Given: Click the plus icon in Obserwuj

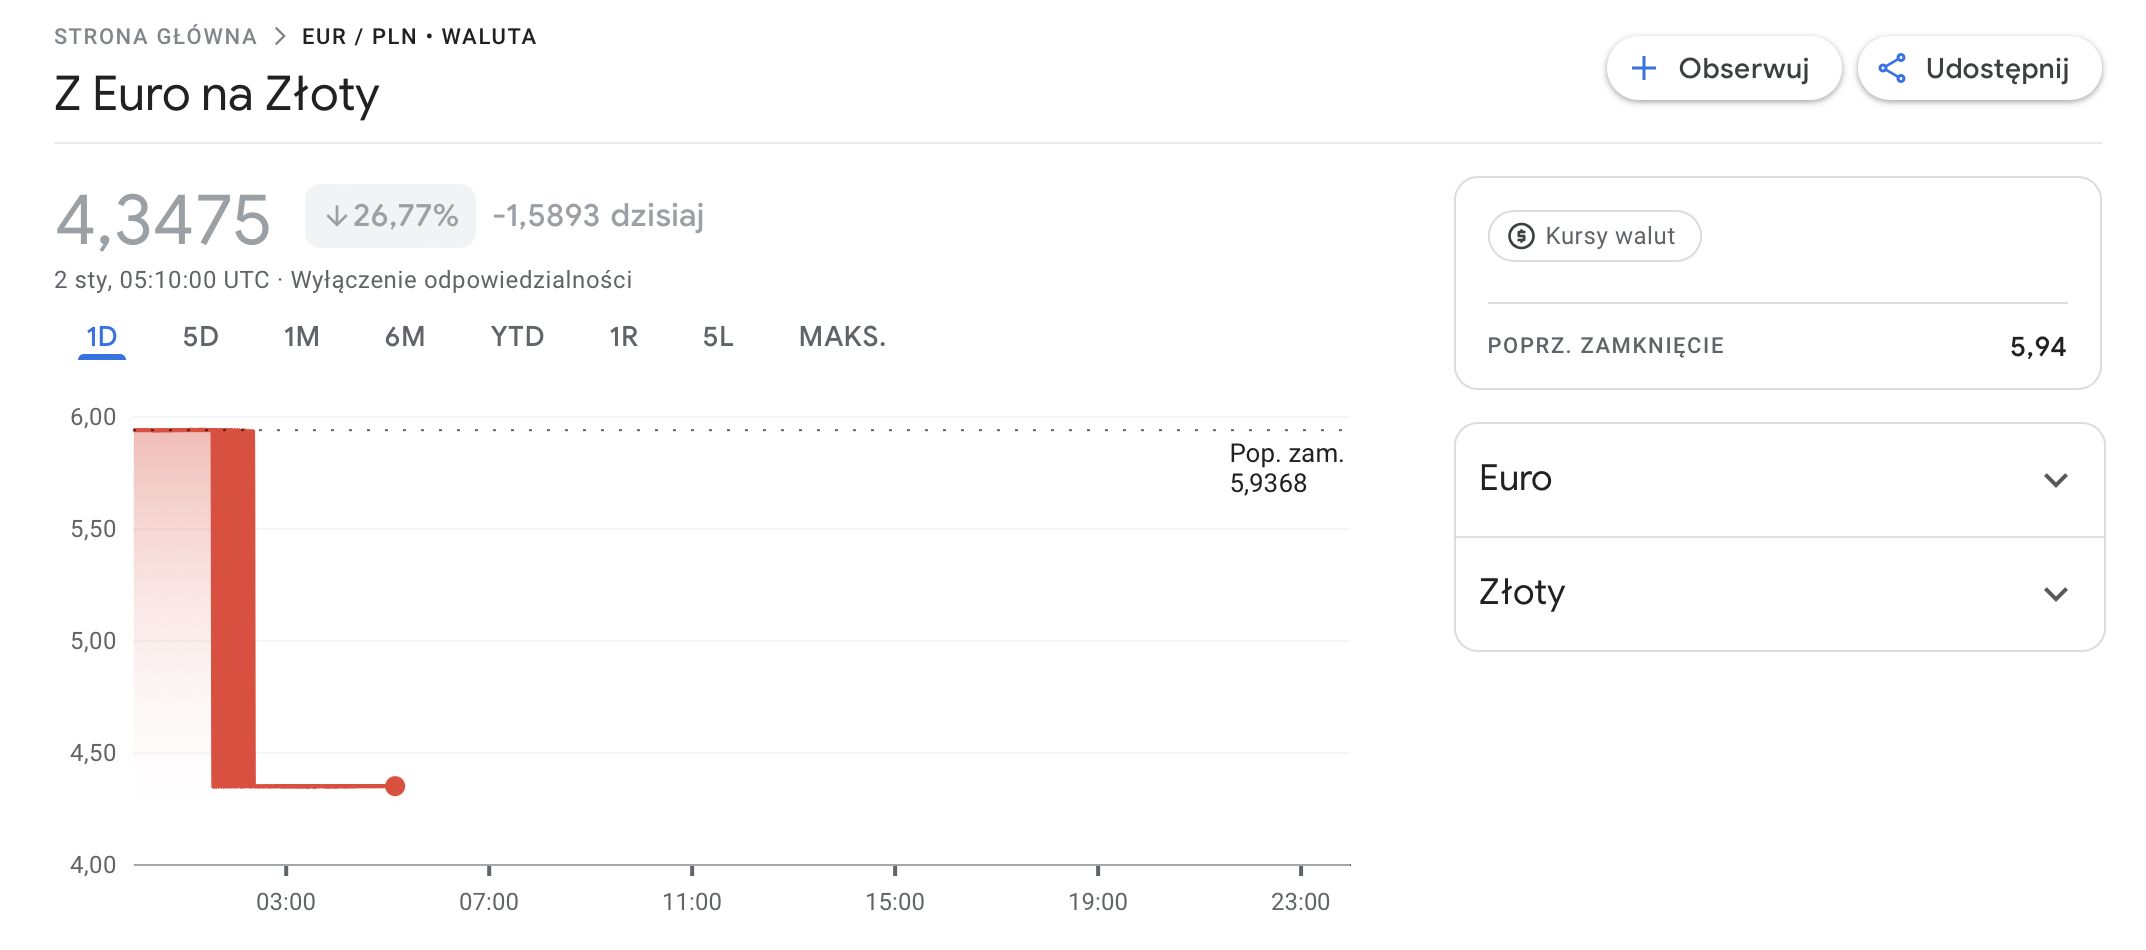Looking at the screenshot, I should point(1643,68).
